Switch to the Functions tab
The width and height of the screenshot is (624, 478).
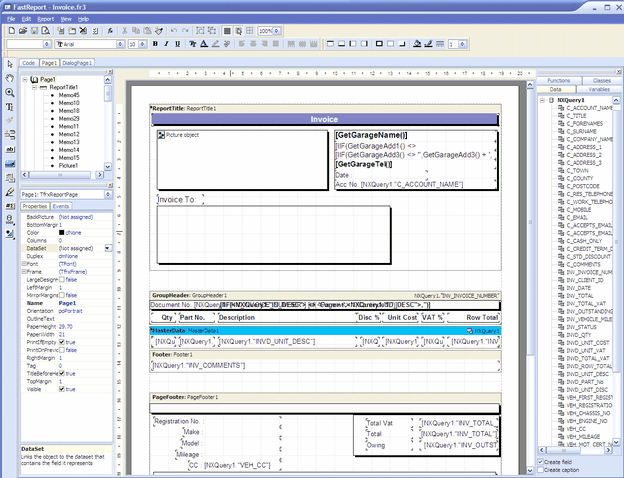click(x=558, y=80)
